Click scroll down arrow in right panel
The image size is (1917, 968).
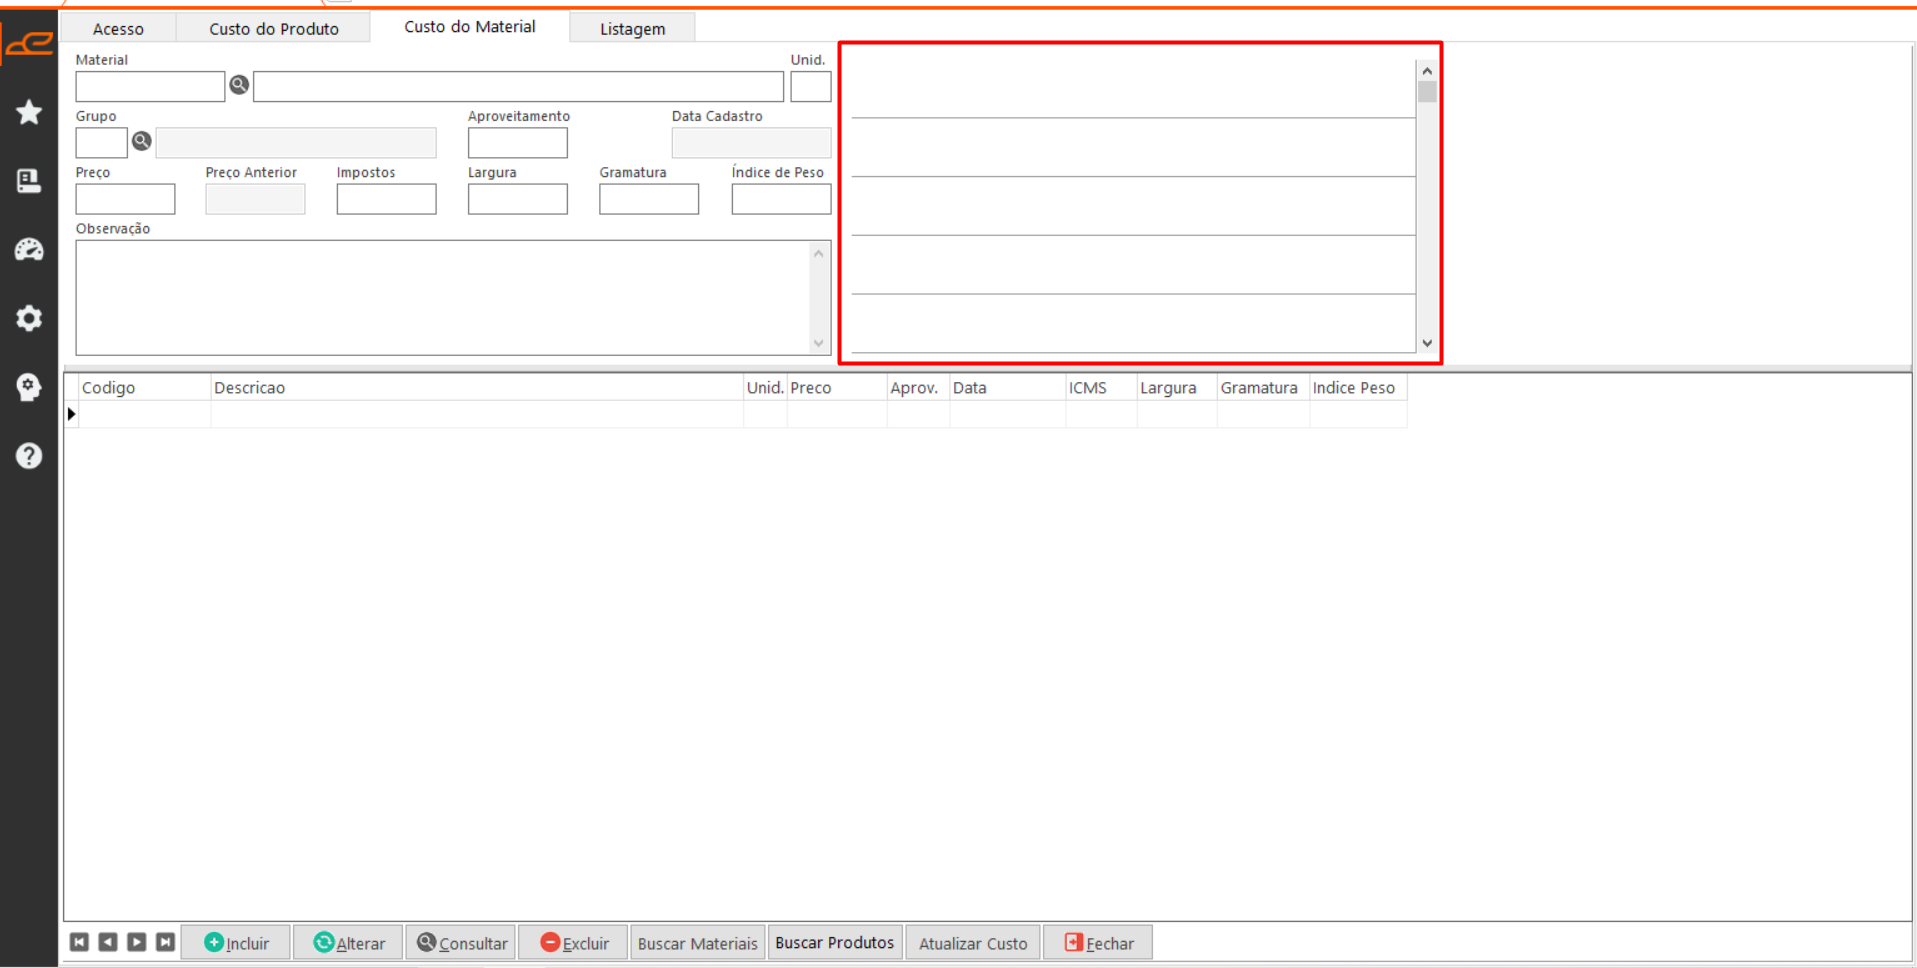click(x=1427, y=343)
